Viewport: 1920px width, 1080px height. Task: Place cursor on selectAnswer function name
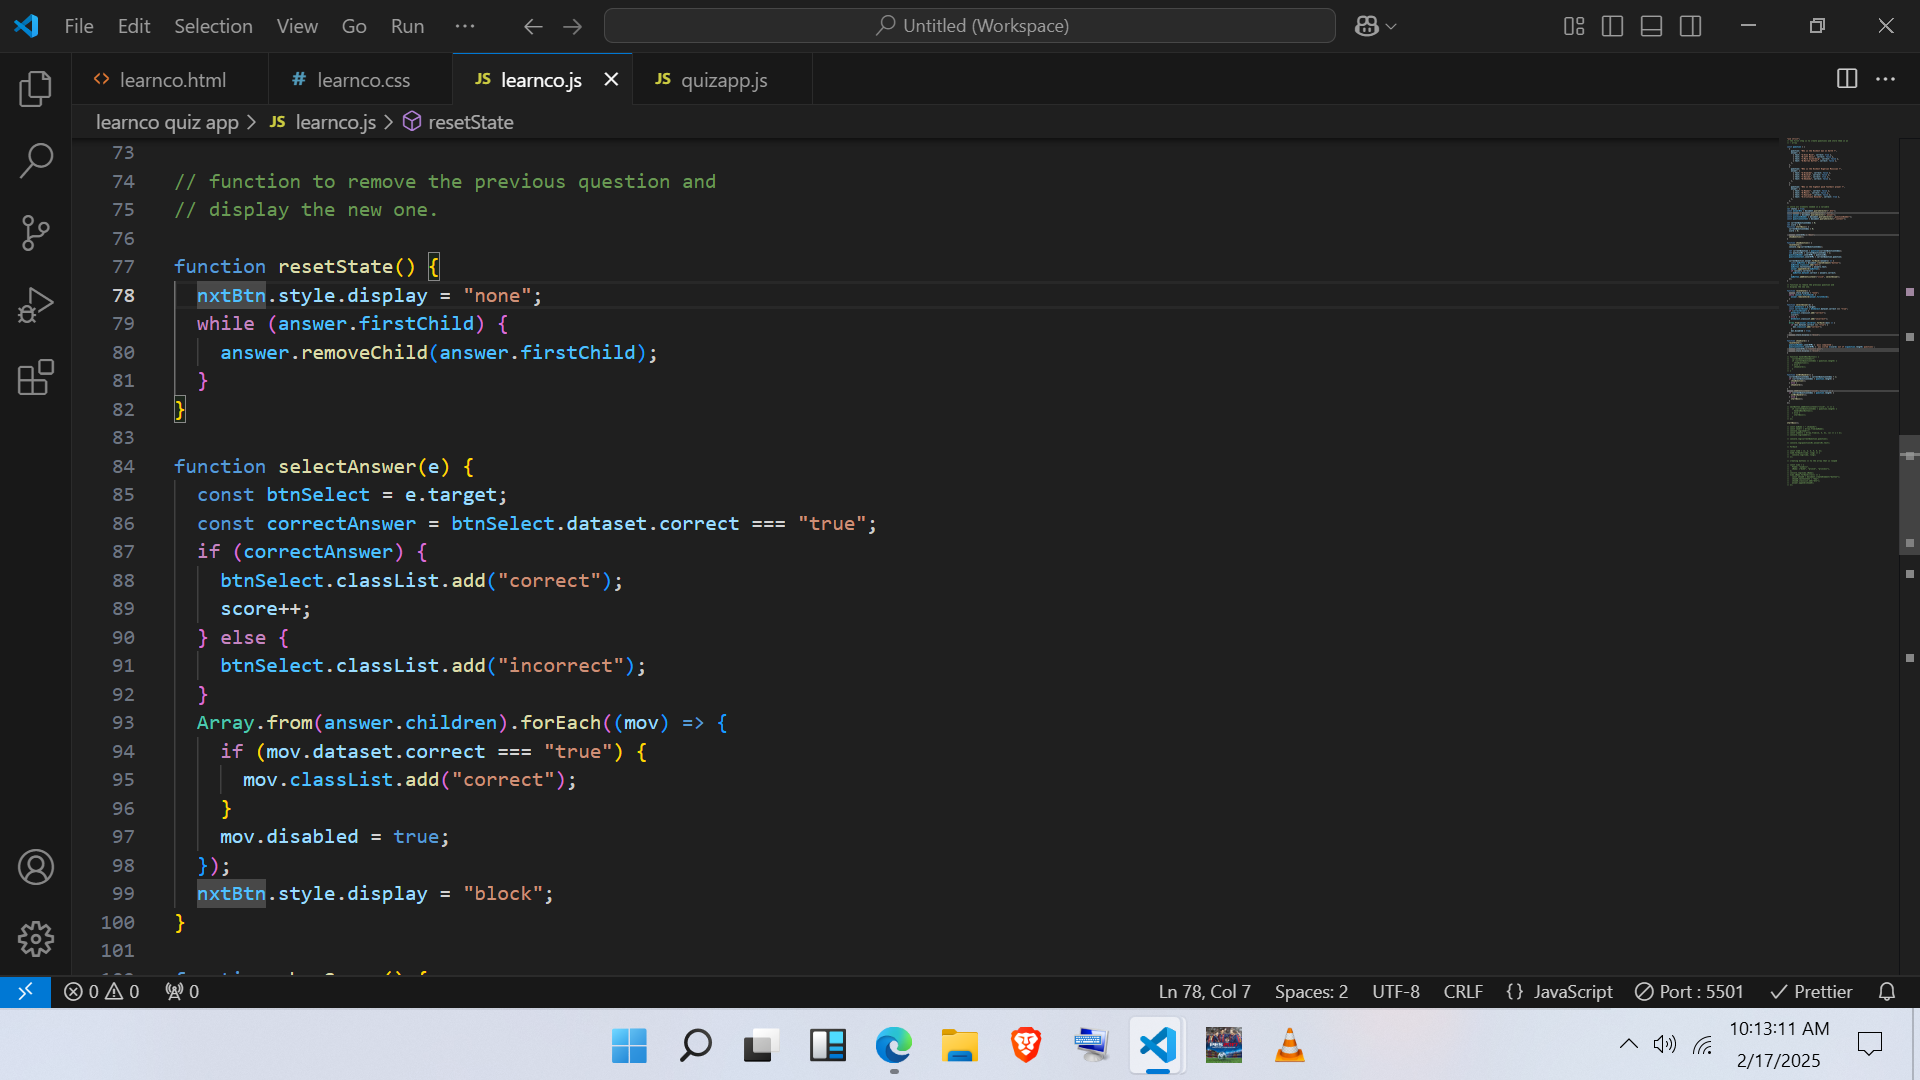(347, 466)
